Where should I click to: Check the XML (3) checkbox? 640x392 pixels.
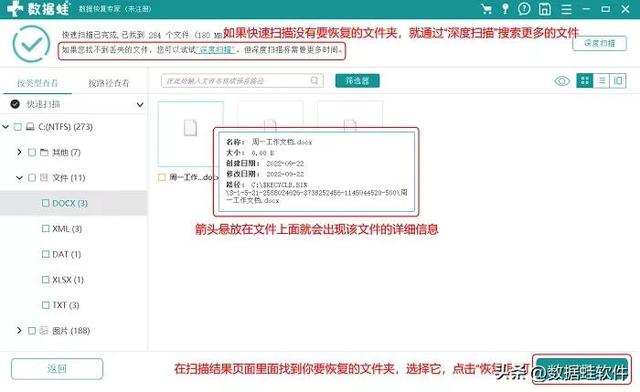click(45, 229)
